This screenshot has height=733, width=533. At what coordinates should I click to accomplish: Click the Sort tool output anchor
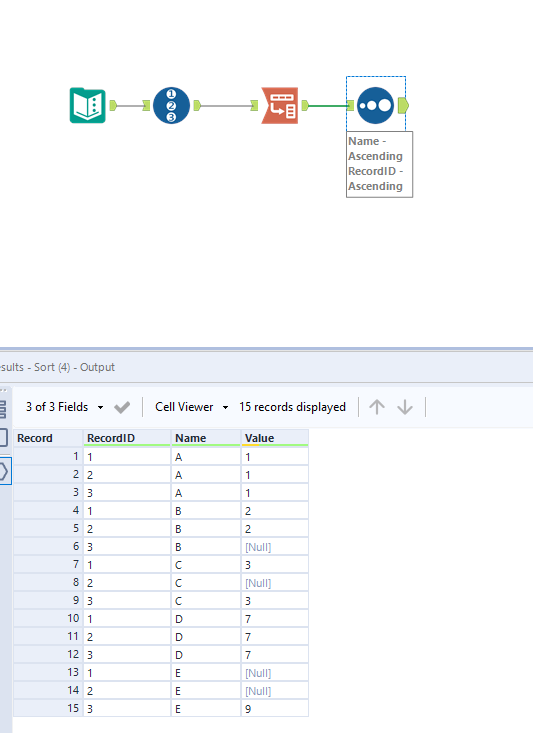pos(403,106)
